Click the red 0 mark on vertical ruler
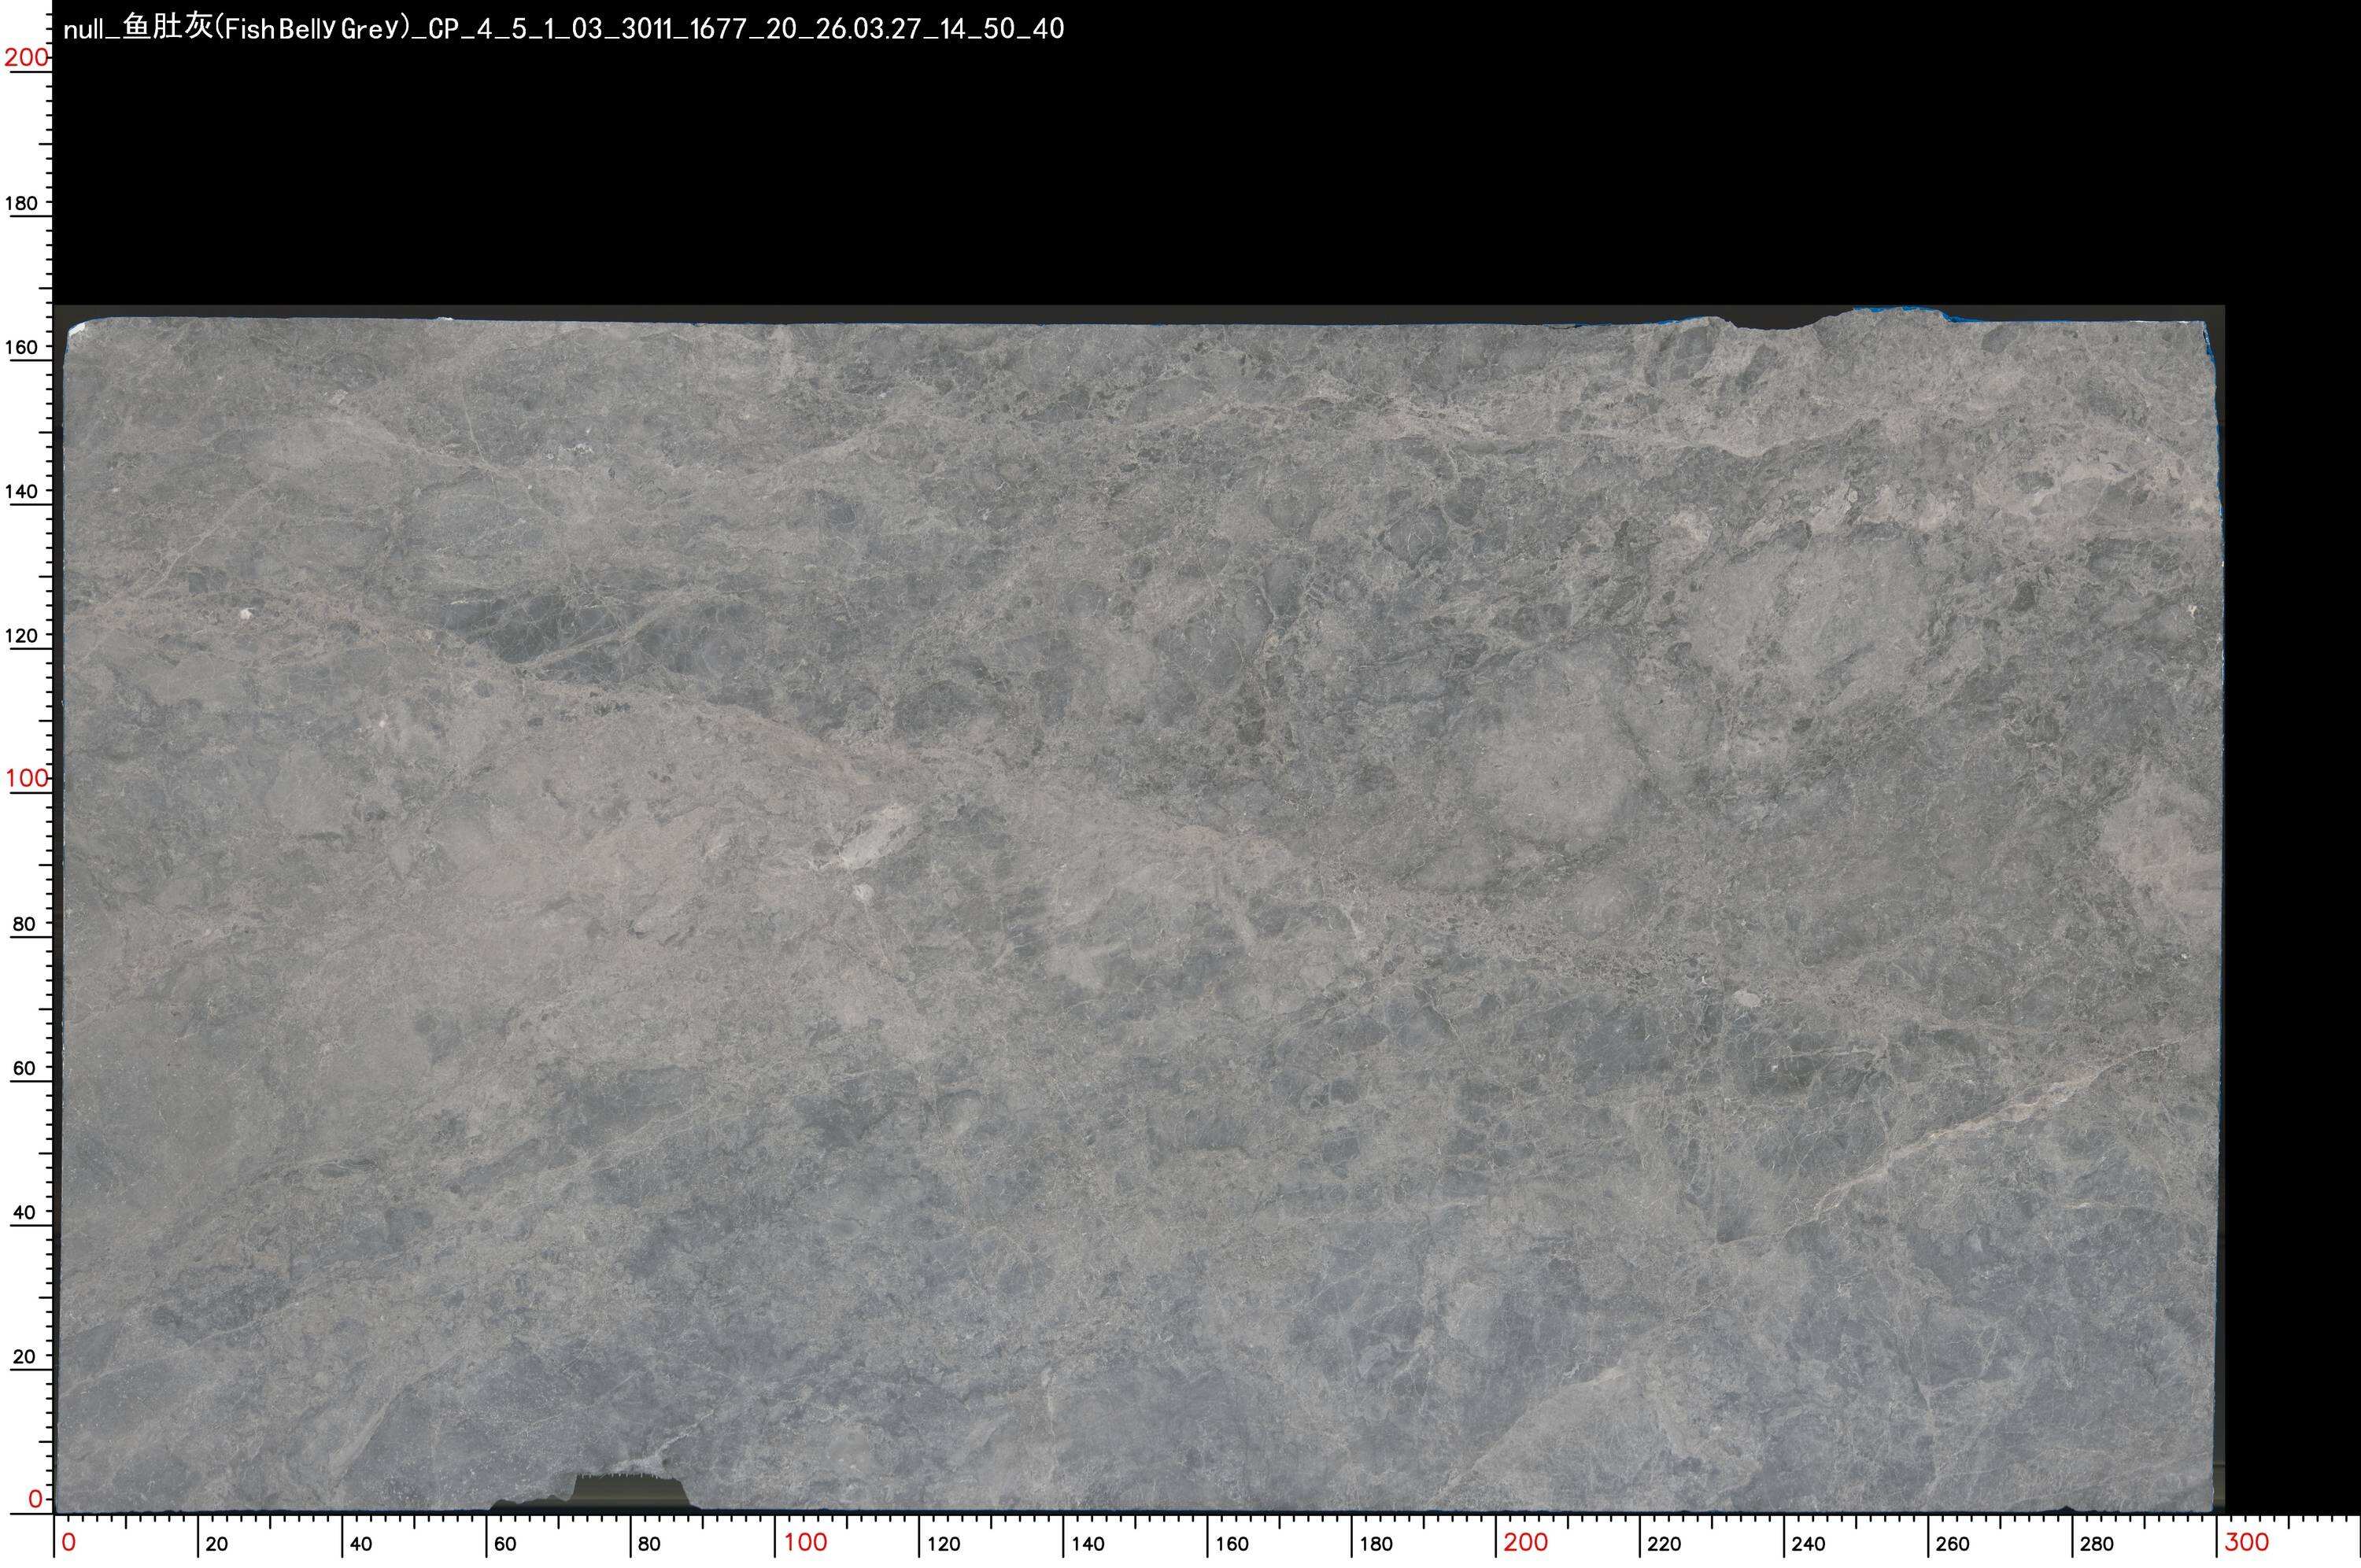 point(35,1498)
